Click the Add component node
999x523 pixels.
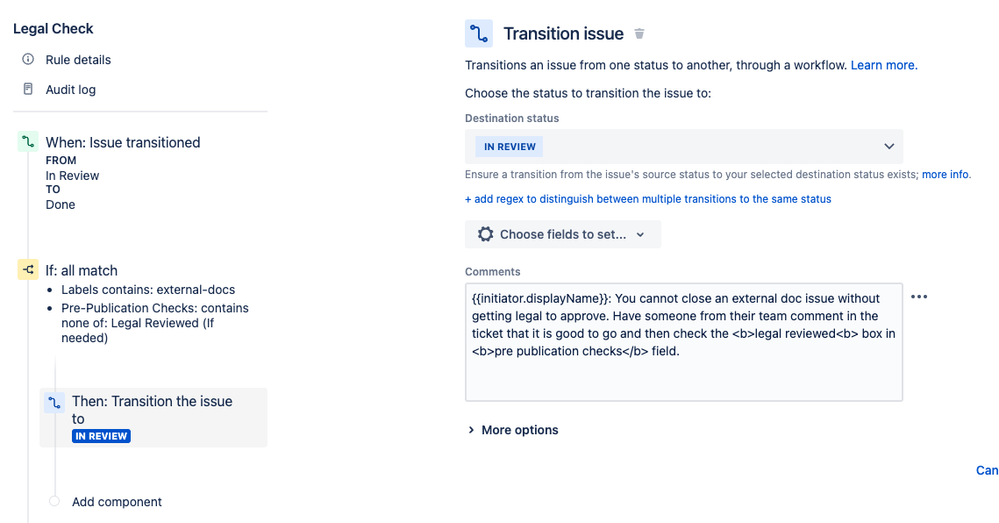click(x=117, y=502)
